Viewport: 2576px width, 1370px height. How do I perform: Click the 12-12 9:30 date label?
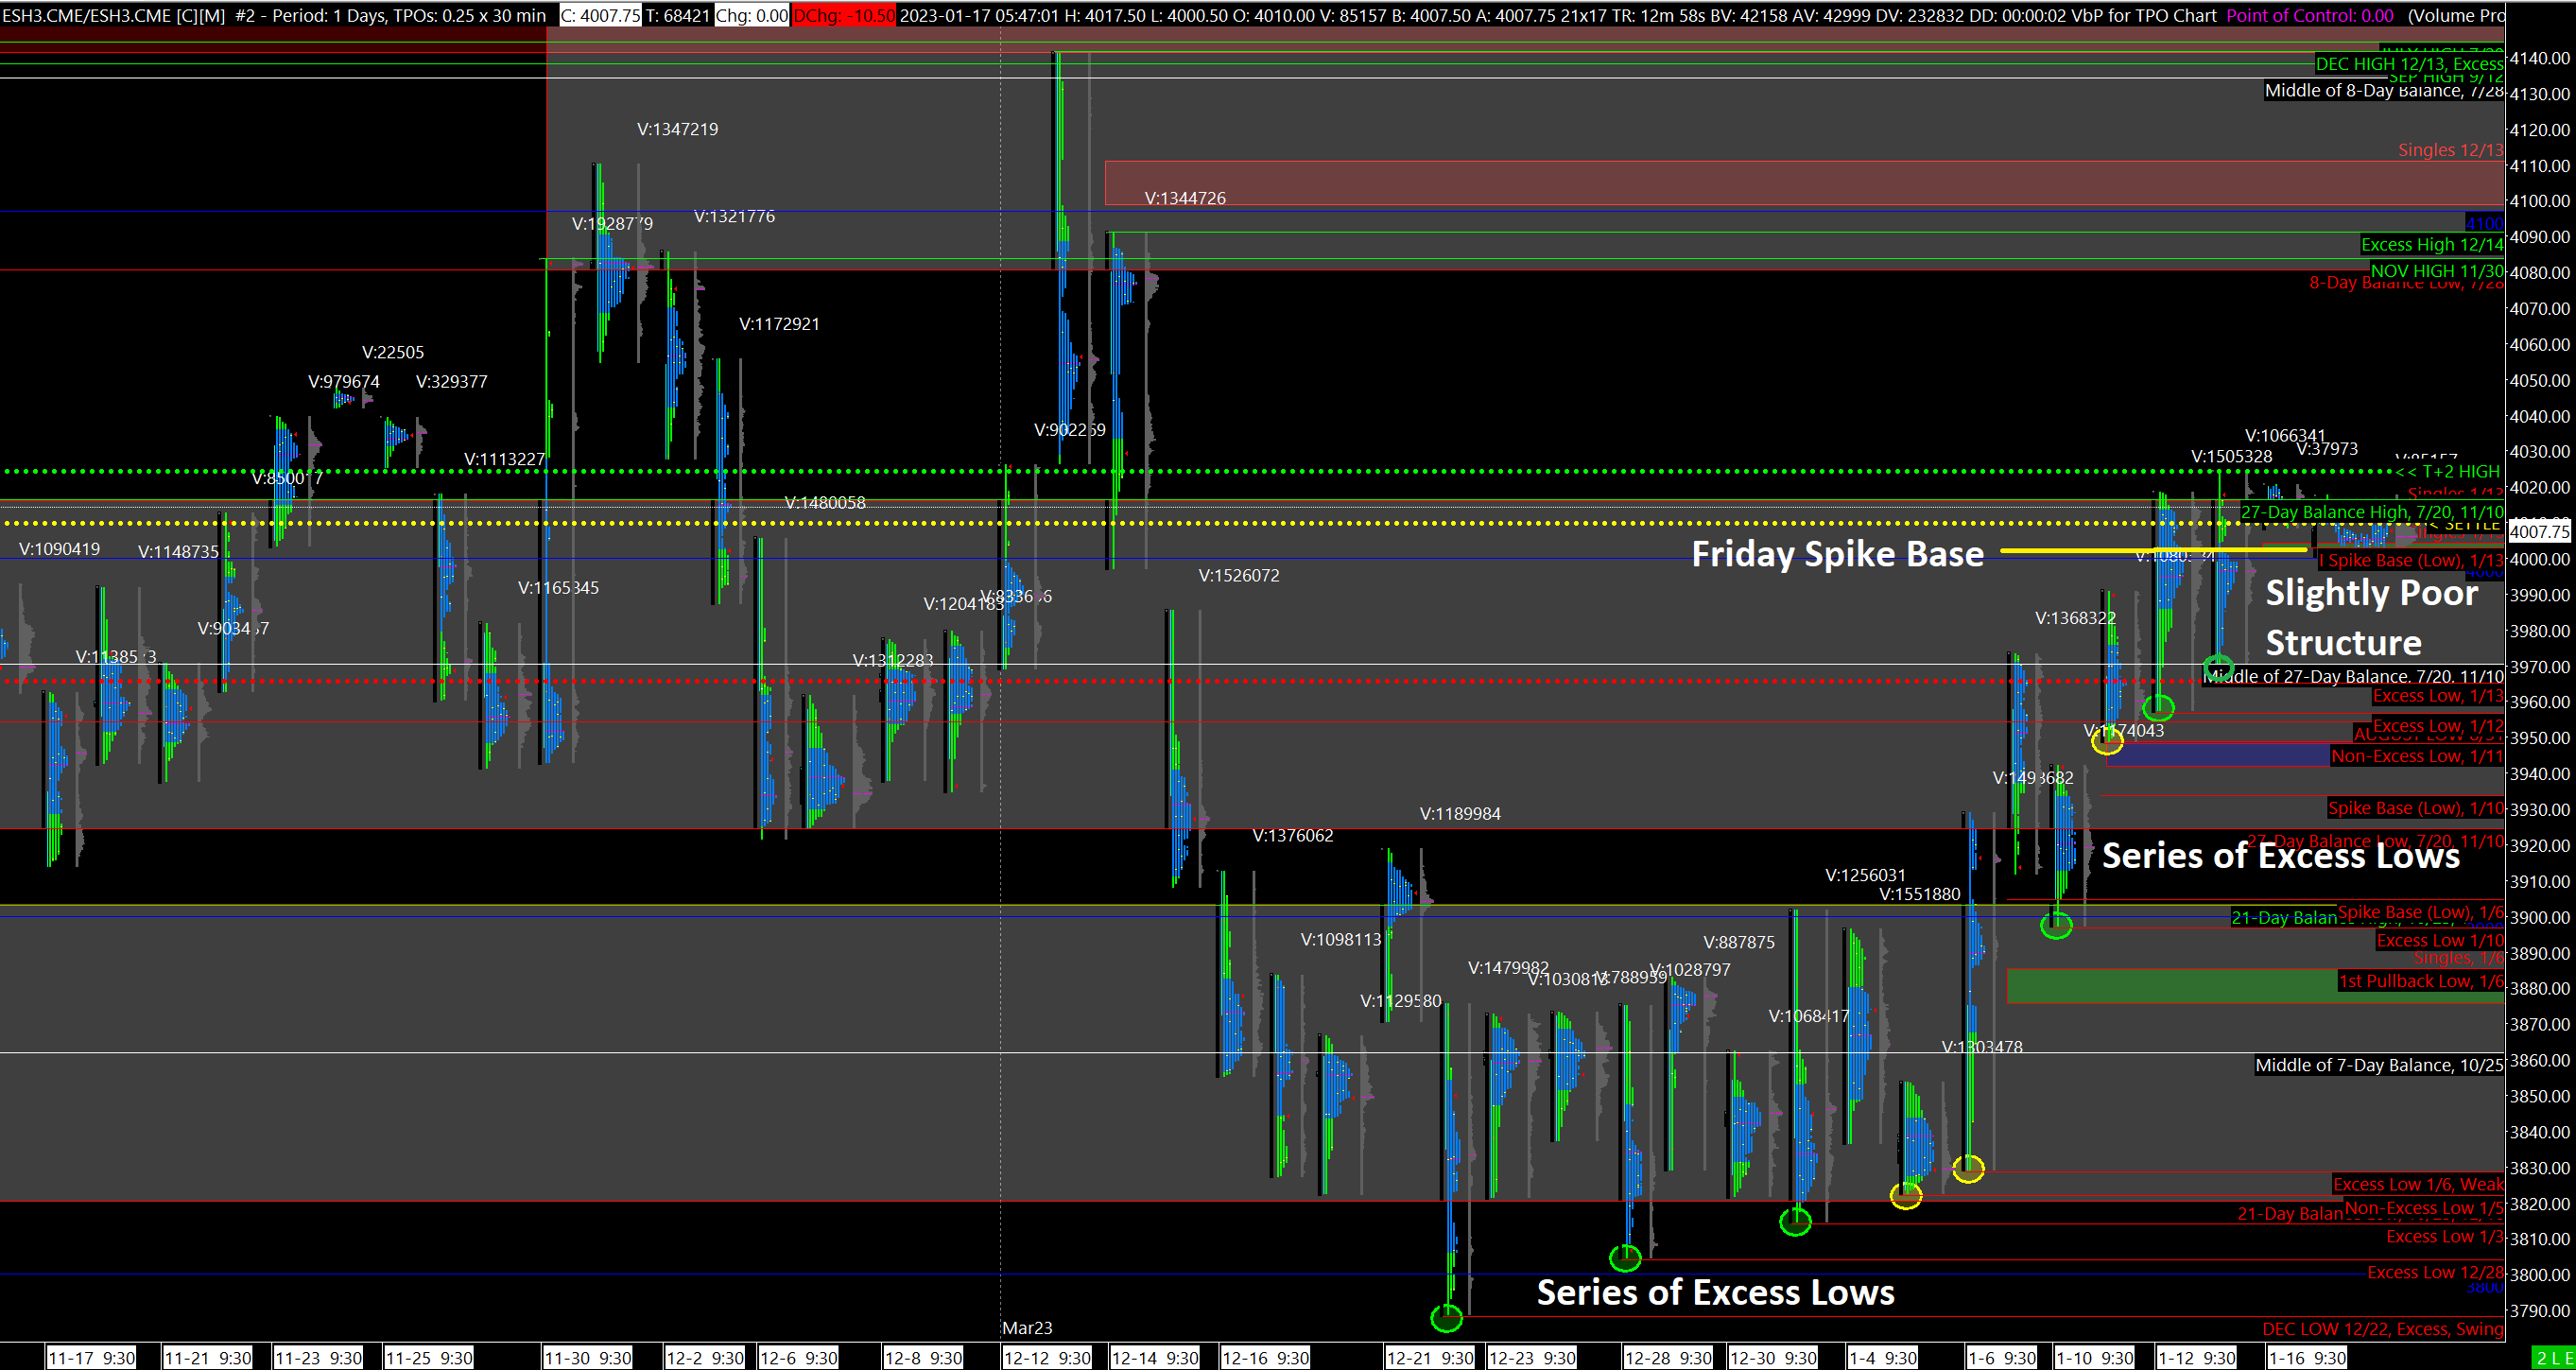[x=1047, y=1358]
